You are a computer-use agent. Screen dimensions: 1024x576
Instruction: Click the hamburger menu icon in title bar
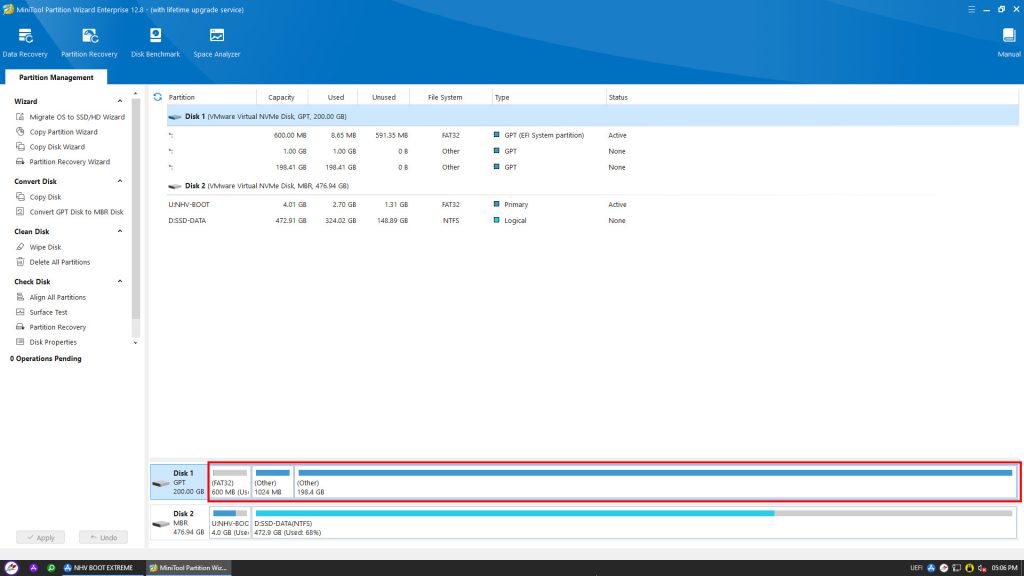point(971,10)
